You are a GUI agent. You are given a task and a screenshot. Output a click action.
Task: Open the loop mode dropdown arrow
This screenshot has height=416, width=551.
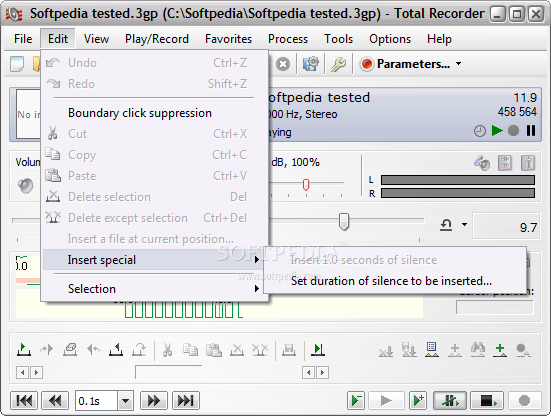[464, 224]
